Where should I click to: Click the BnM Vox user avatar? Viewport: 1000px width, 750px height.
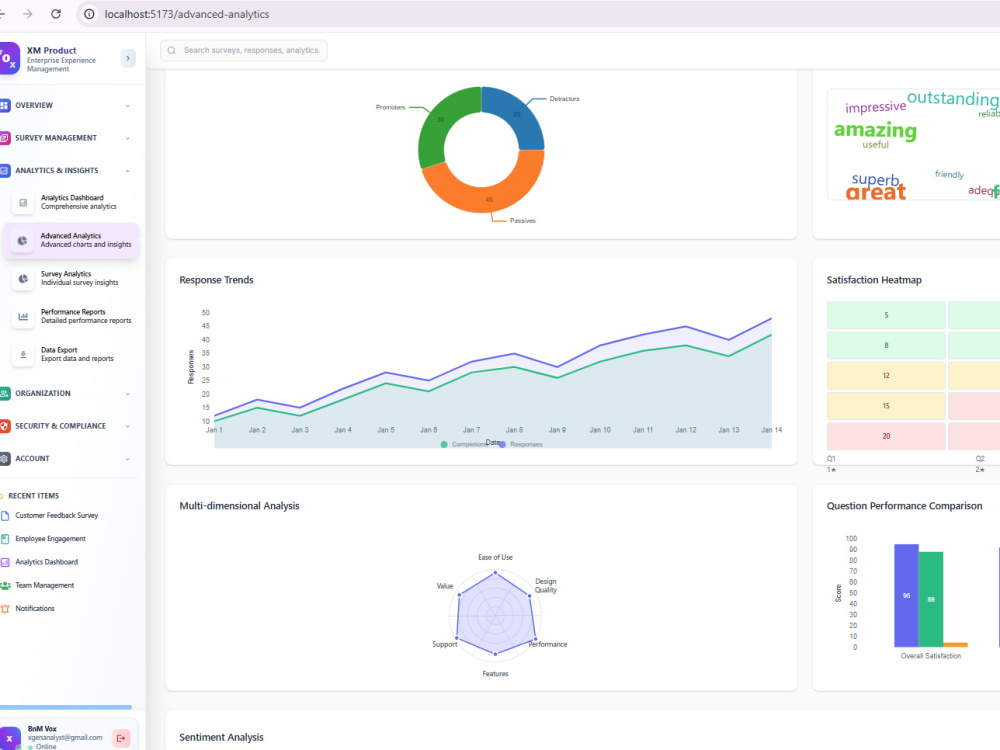tap(10, 739)
